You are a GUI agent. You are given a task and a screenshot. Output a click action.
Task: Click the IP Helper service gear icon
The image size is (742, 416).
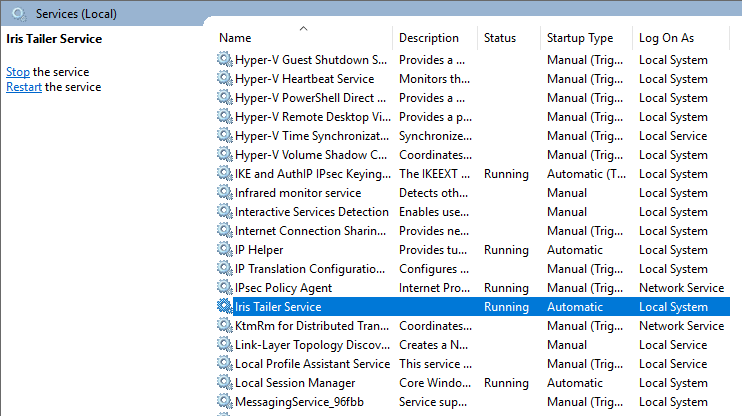point(224,250)
